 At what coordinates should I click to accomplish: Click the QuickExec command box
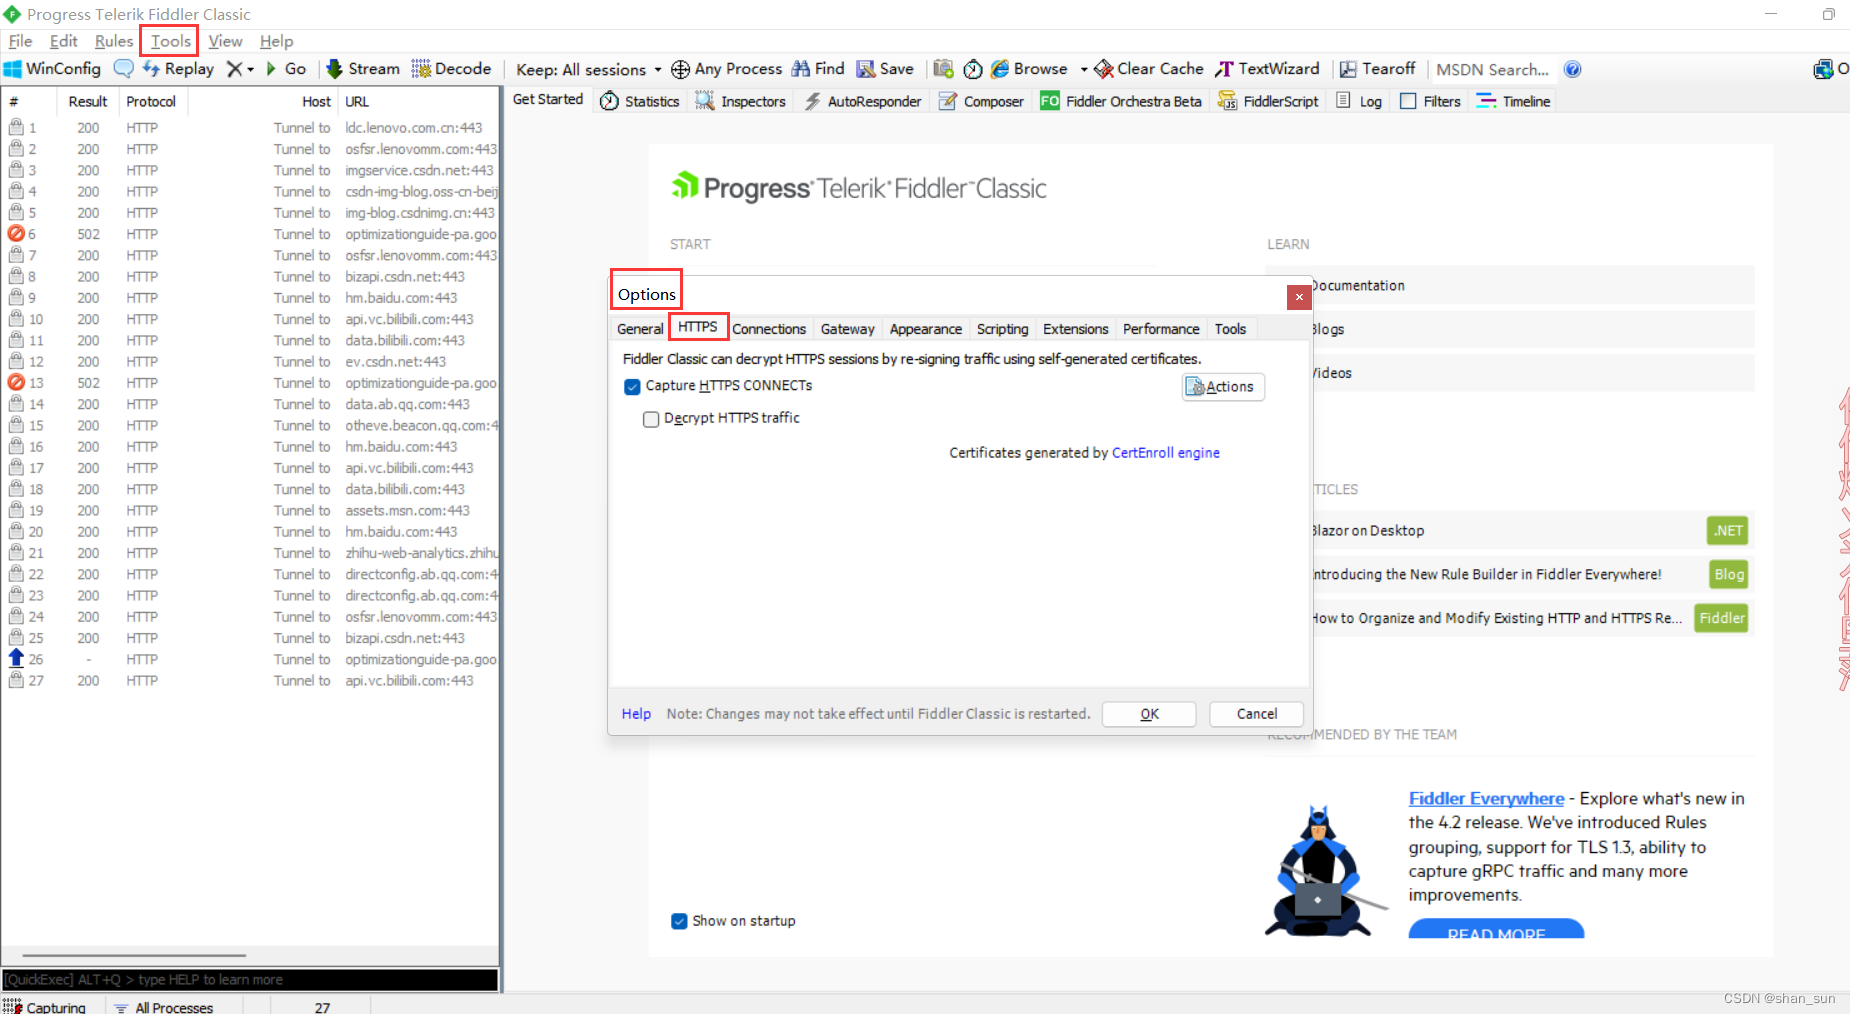pos(250,980)
